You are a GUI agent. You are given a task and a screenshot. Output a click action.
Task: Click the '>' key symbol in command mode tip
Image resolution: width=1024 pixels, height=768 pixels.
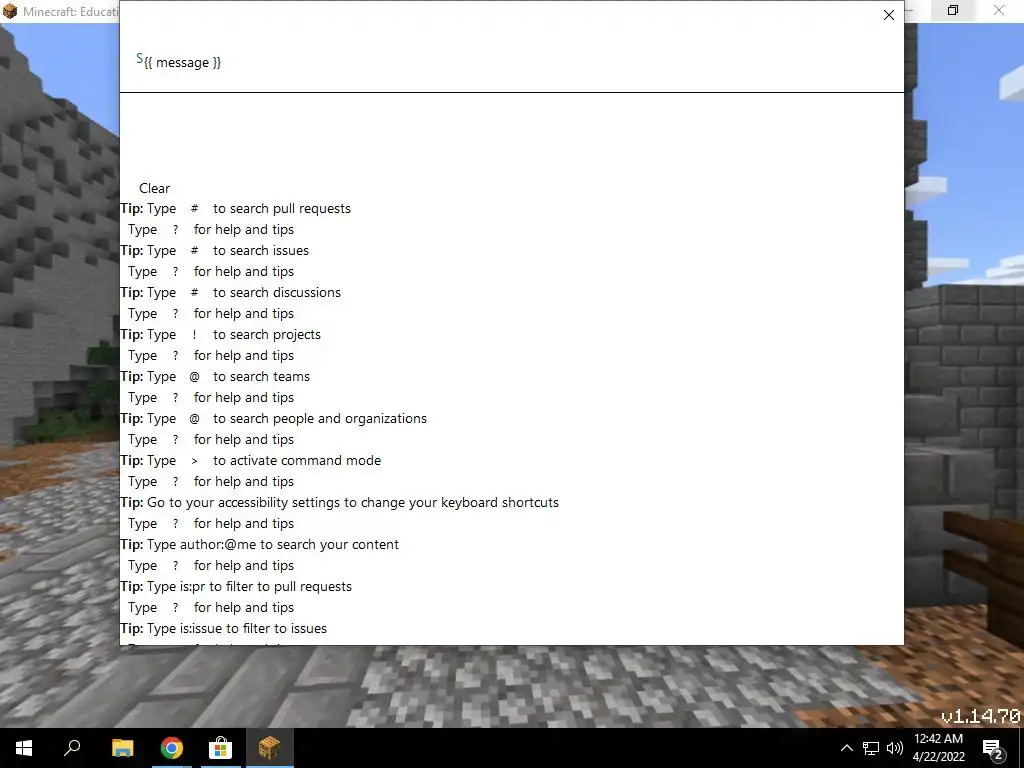click(194, 461)
